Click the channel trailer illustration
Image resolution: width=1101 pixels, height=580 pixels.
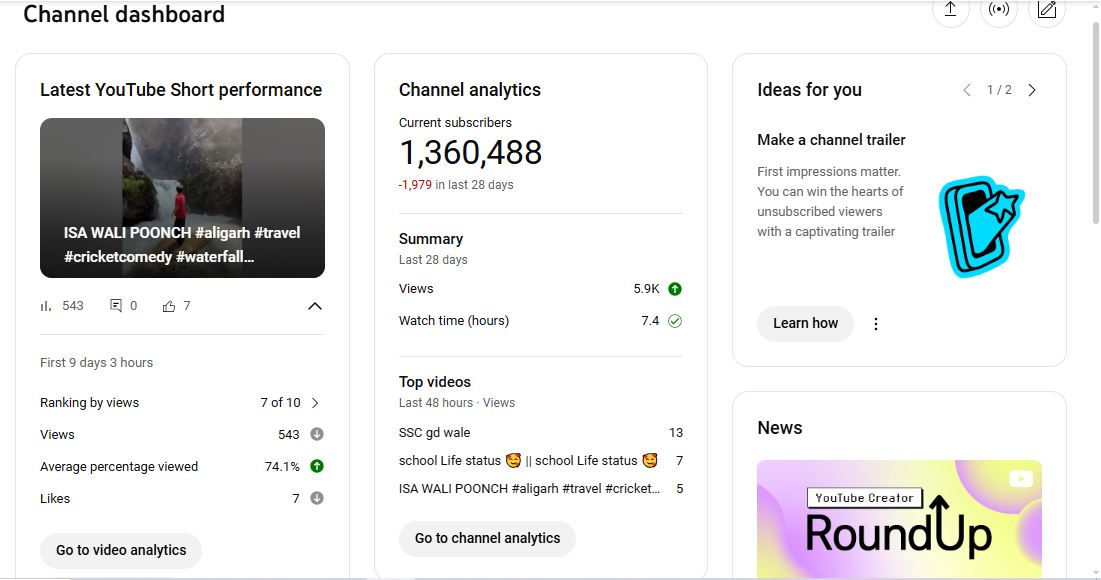pyautogui.click(x=981, y=226)
